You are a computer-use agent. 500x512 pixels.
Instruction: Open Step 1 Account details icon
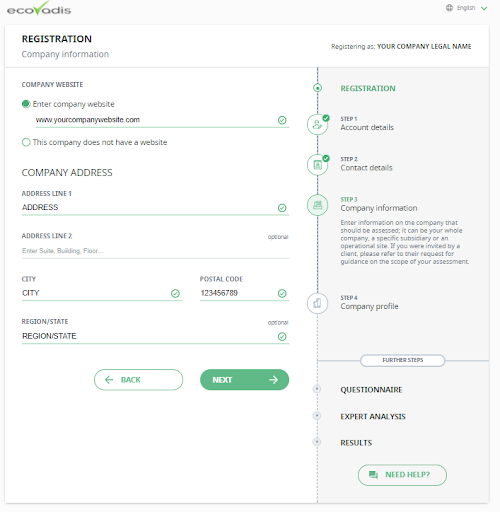coord(318,124)
